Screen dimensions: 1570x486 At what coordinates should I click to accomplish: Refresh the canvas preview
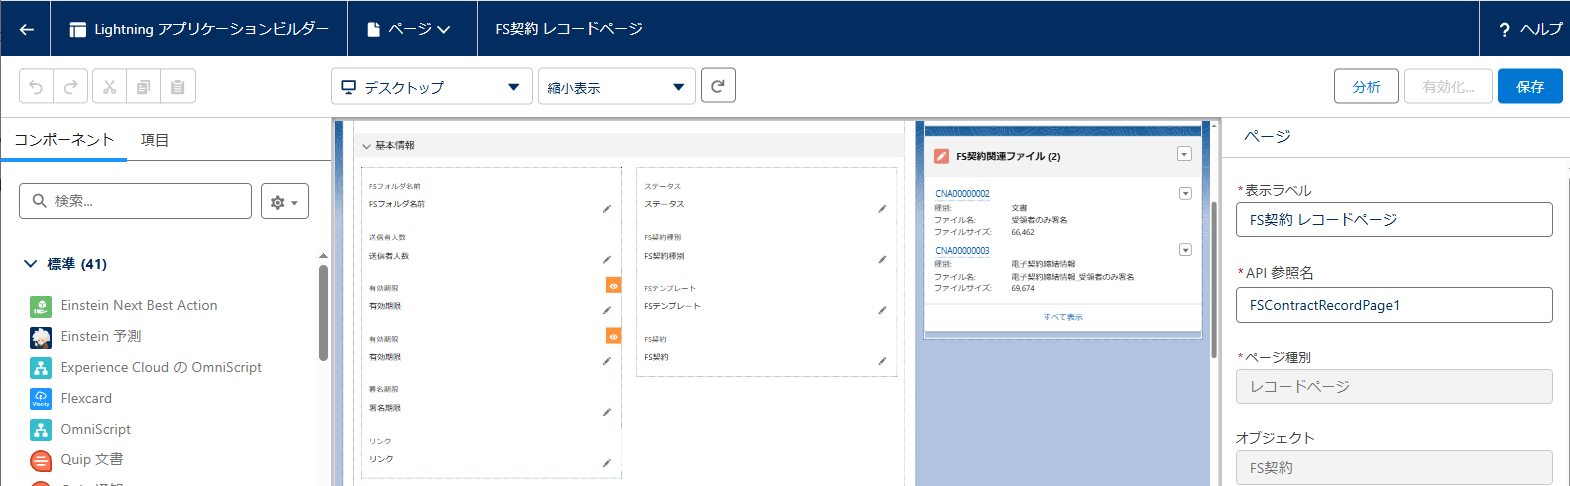[x=718, y=86]
